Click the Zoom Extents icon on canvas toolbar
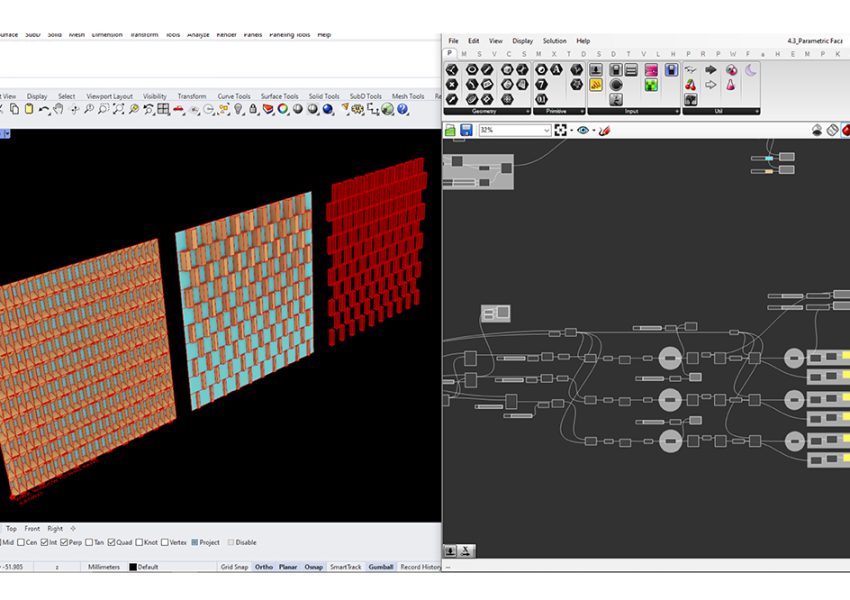 pos(561,130)
